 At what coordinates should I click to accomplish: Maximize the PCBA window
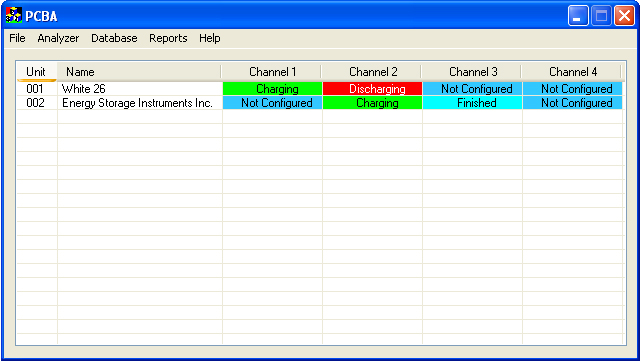601,16
